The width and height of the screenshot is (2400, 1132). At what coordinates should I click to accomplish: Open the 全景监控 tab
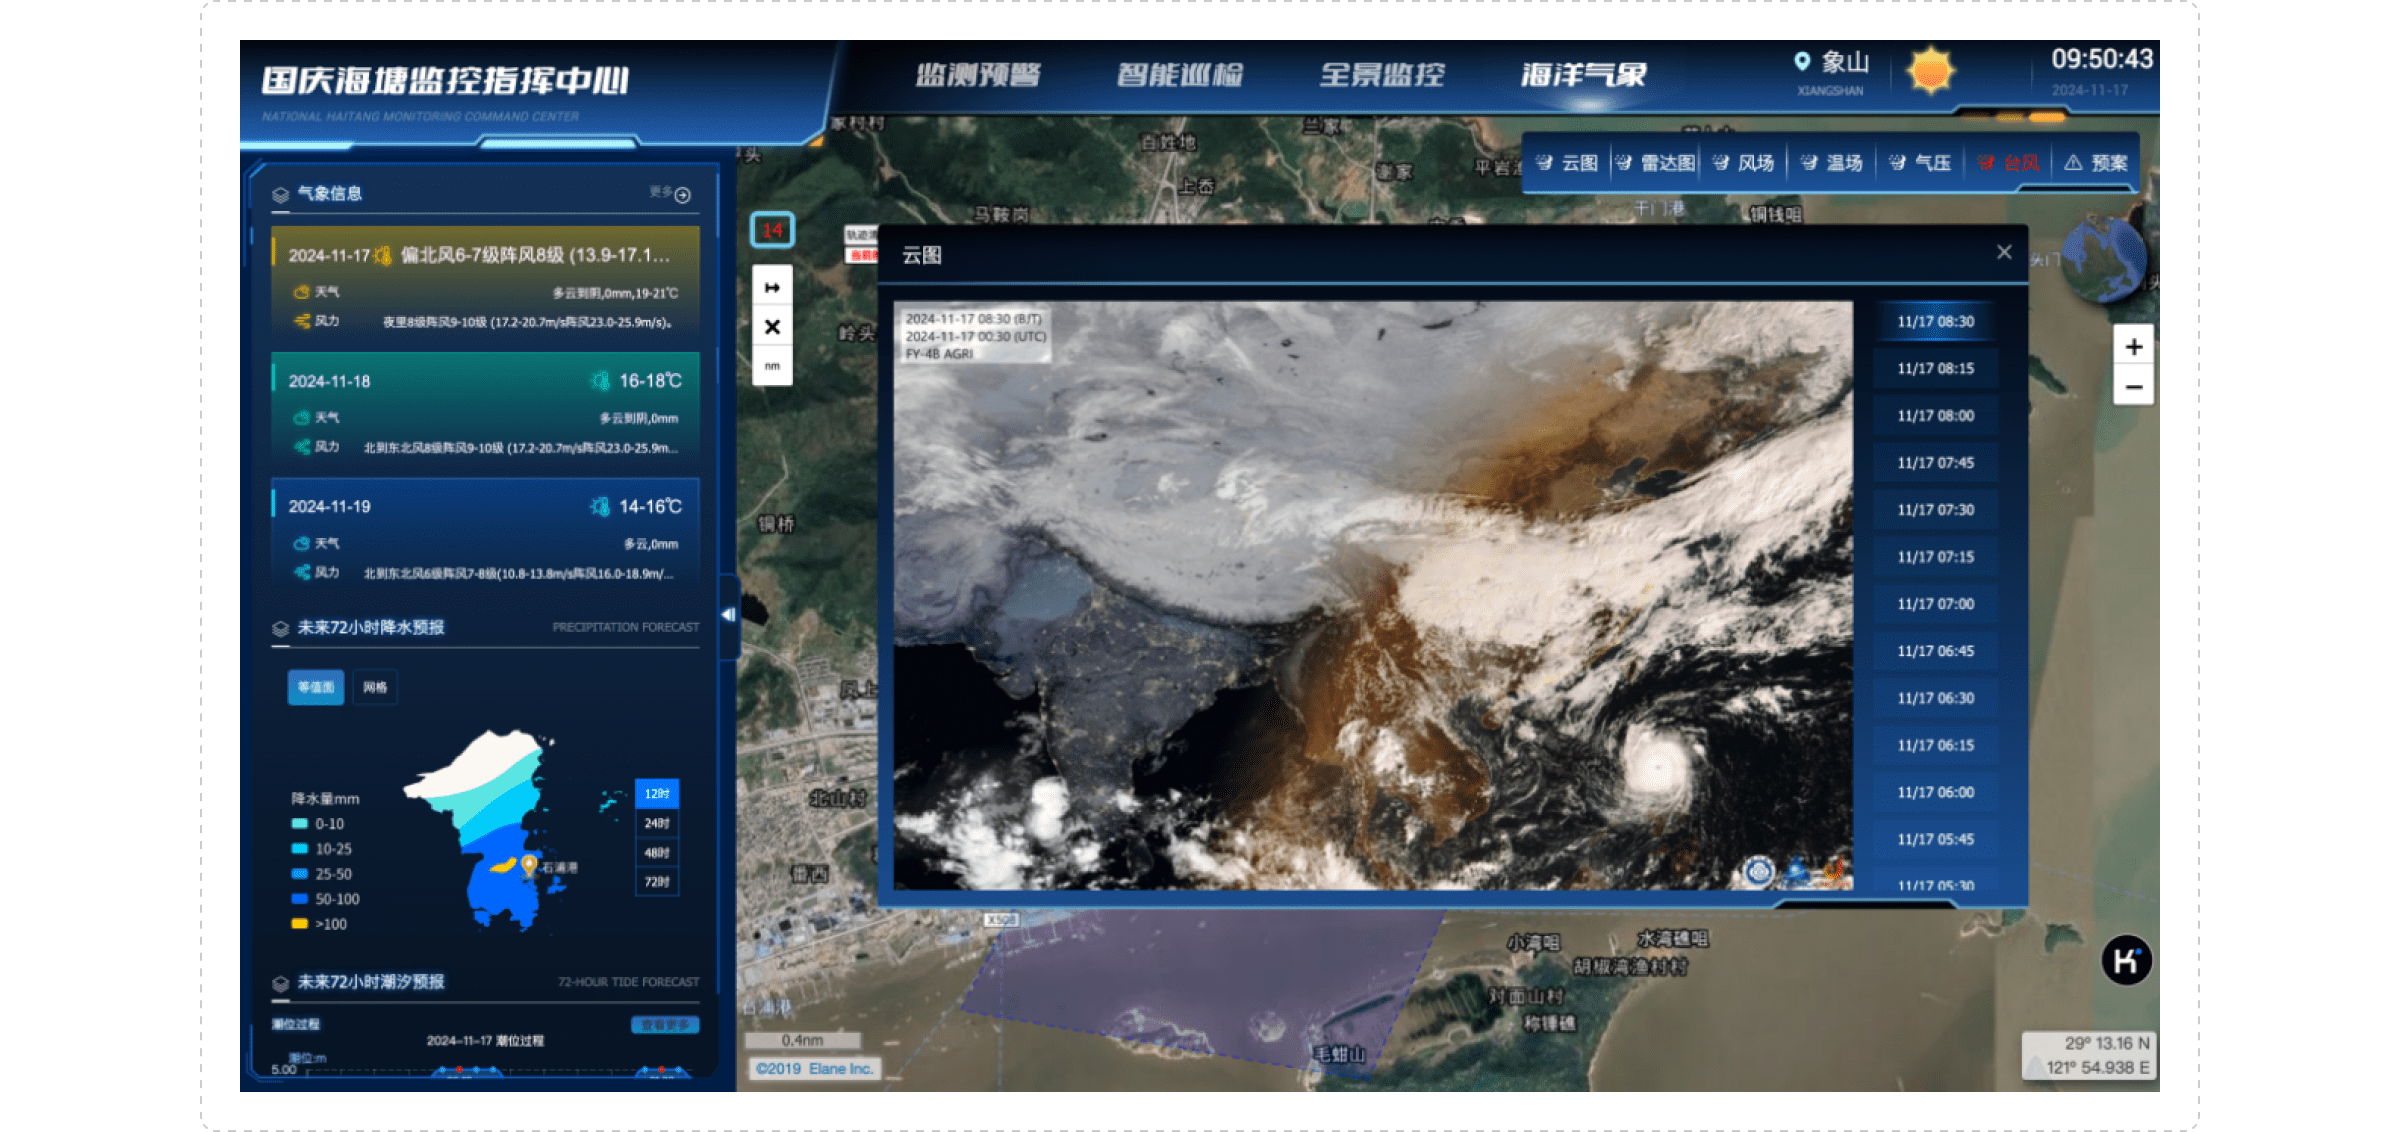tap(1381, 75)
